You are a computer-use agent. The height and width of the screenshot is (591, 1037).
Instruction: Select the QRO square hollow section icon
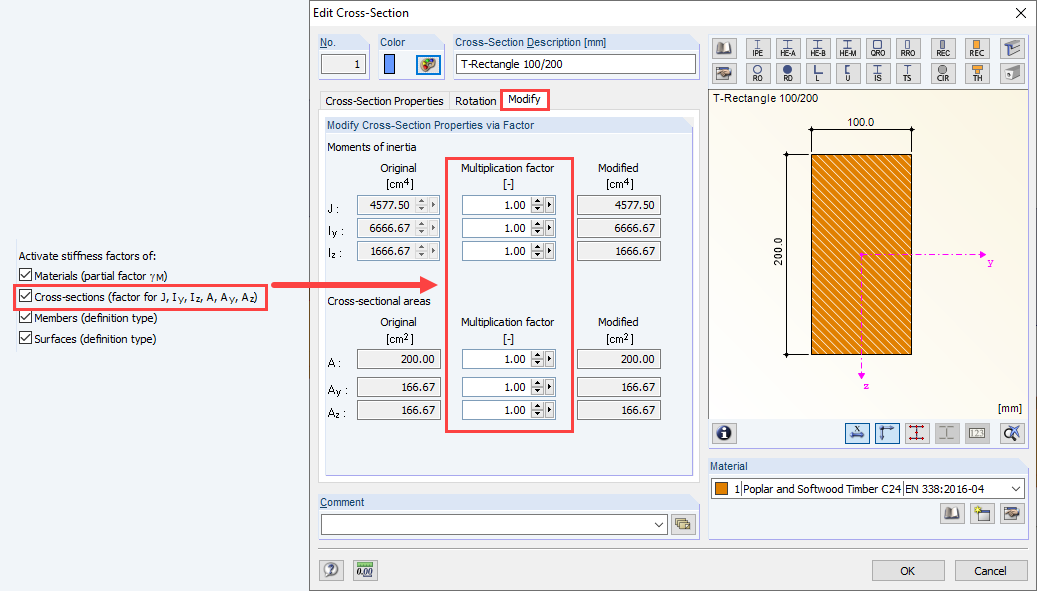click(x=878, y=48)
